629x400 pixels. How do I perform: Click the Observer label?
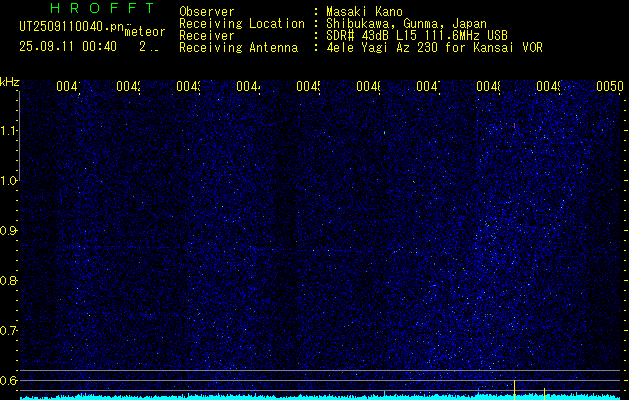(207, 12)
